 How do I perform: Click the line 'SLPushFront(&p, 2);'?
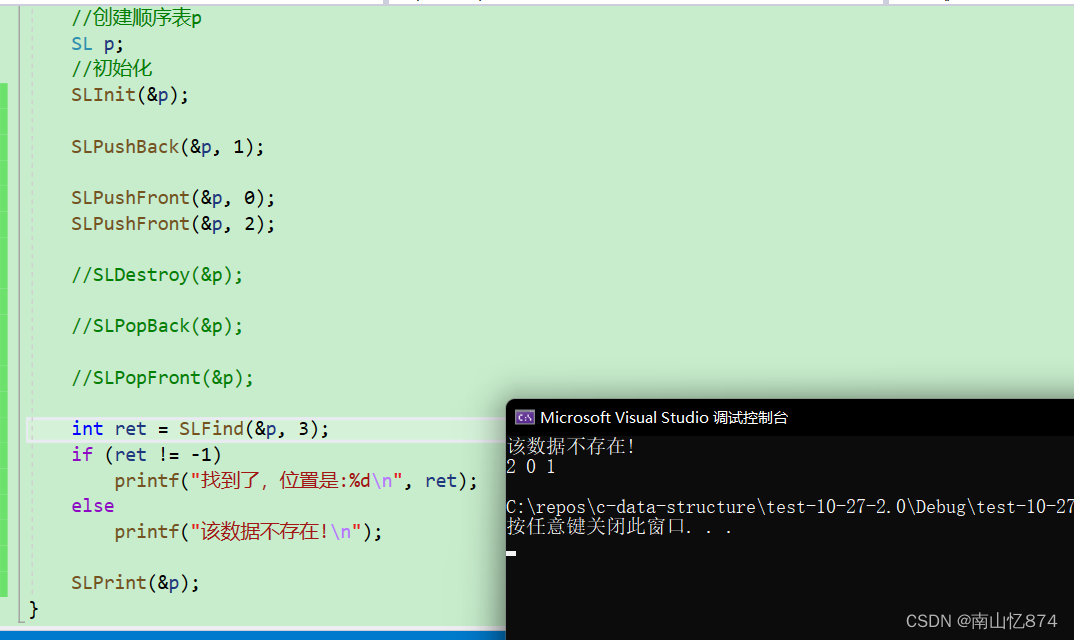pos(173,224)
